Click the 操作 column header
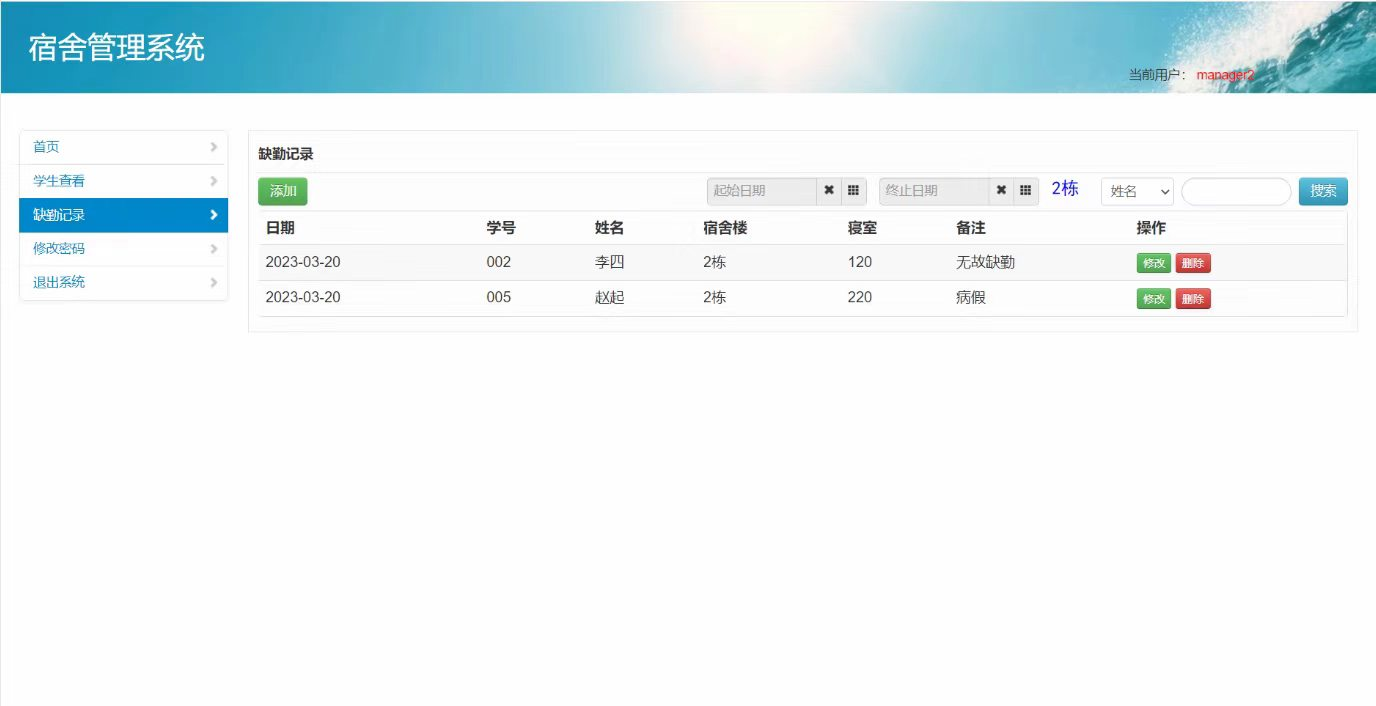Image resolution: width=1376 pixels, height=706 pixels. coord(1151,228)
